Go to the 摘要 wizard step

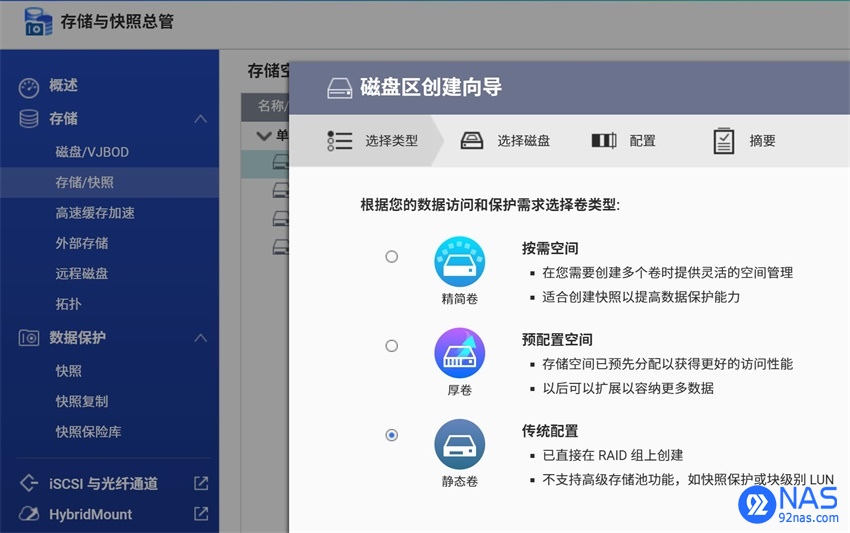coord(744,141)
